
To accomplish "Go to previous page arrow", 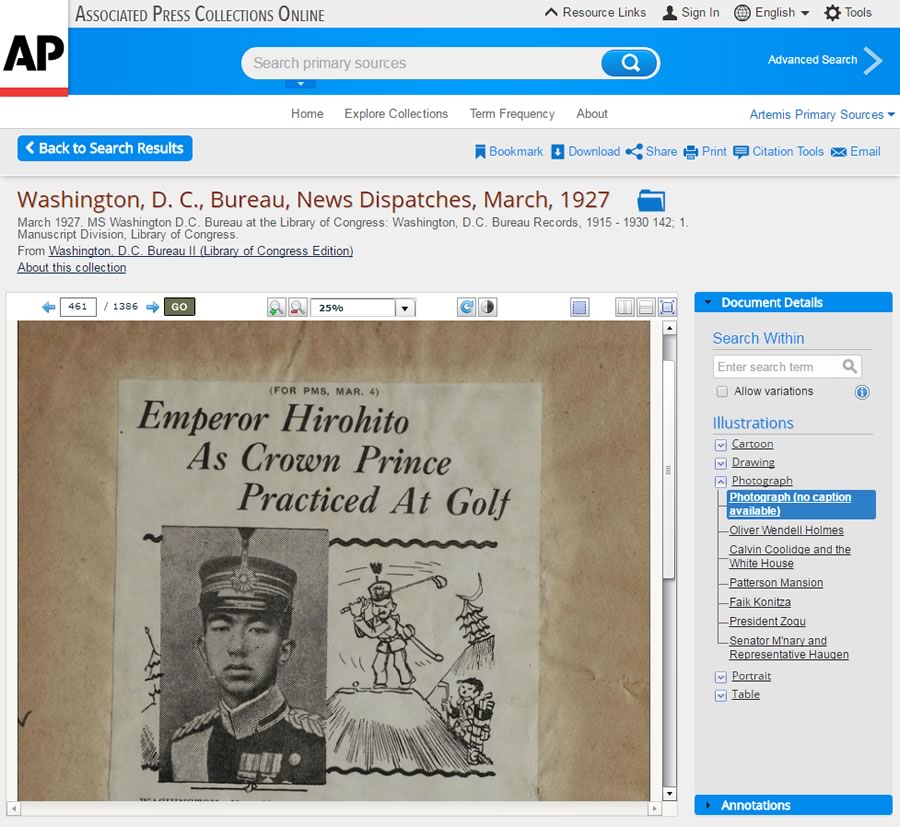I will tap(49, 307).
